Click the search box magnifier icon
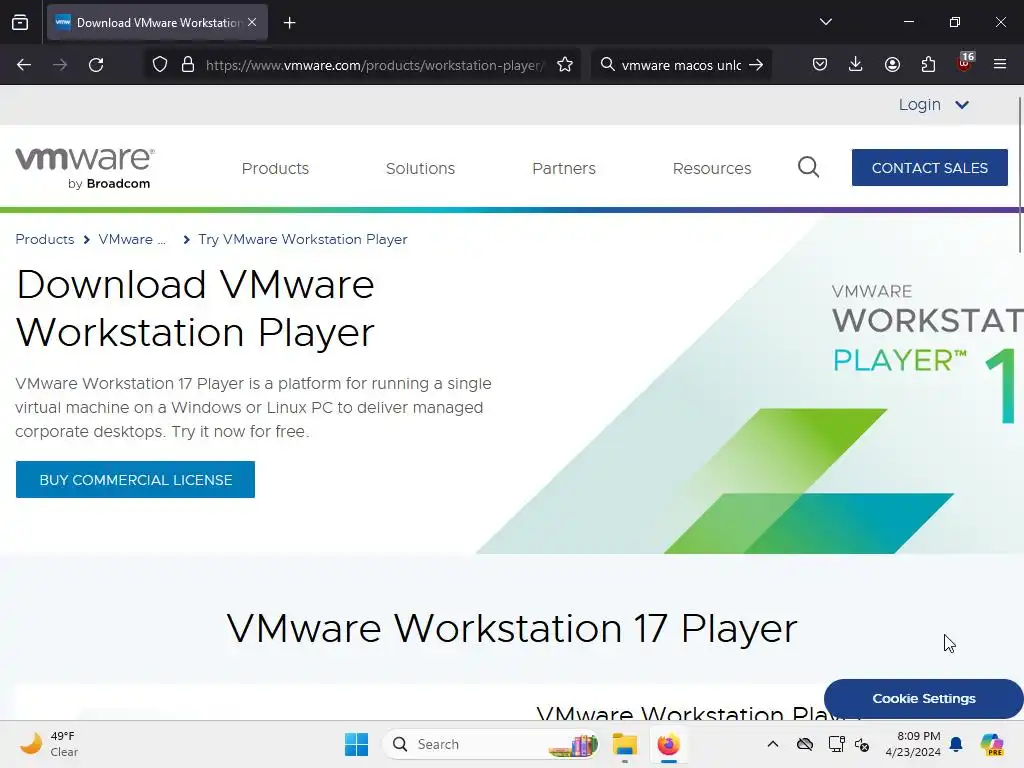Screen dimensions: 1024x768 click(607, 65)
